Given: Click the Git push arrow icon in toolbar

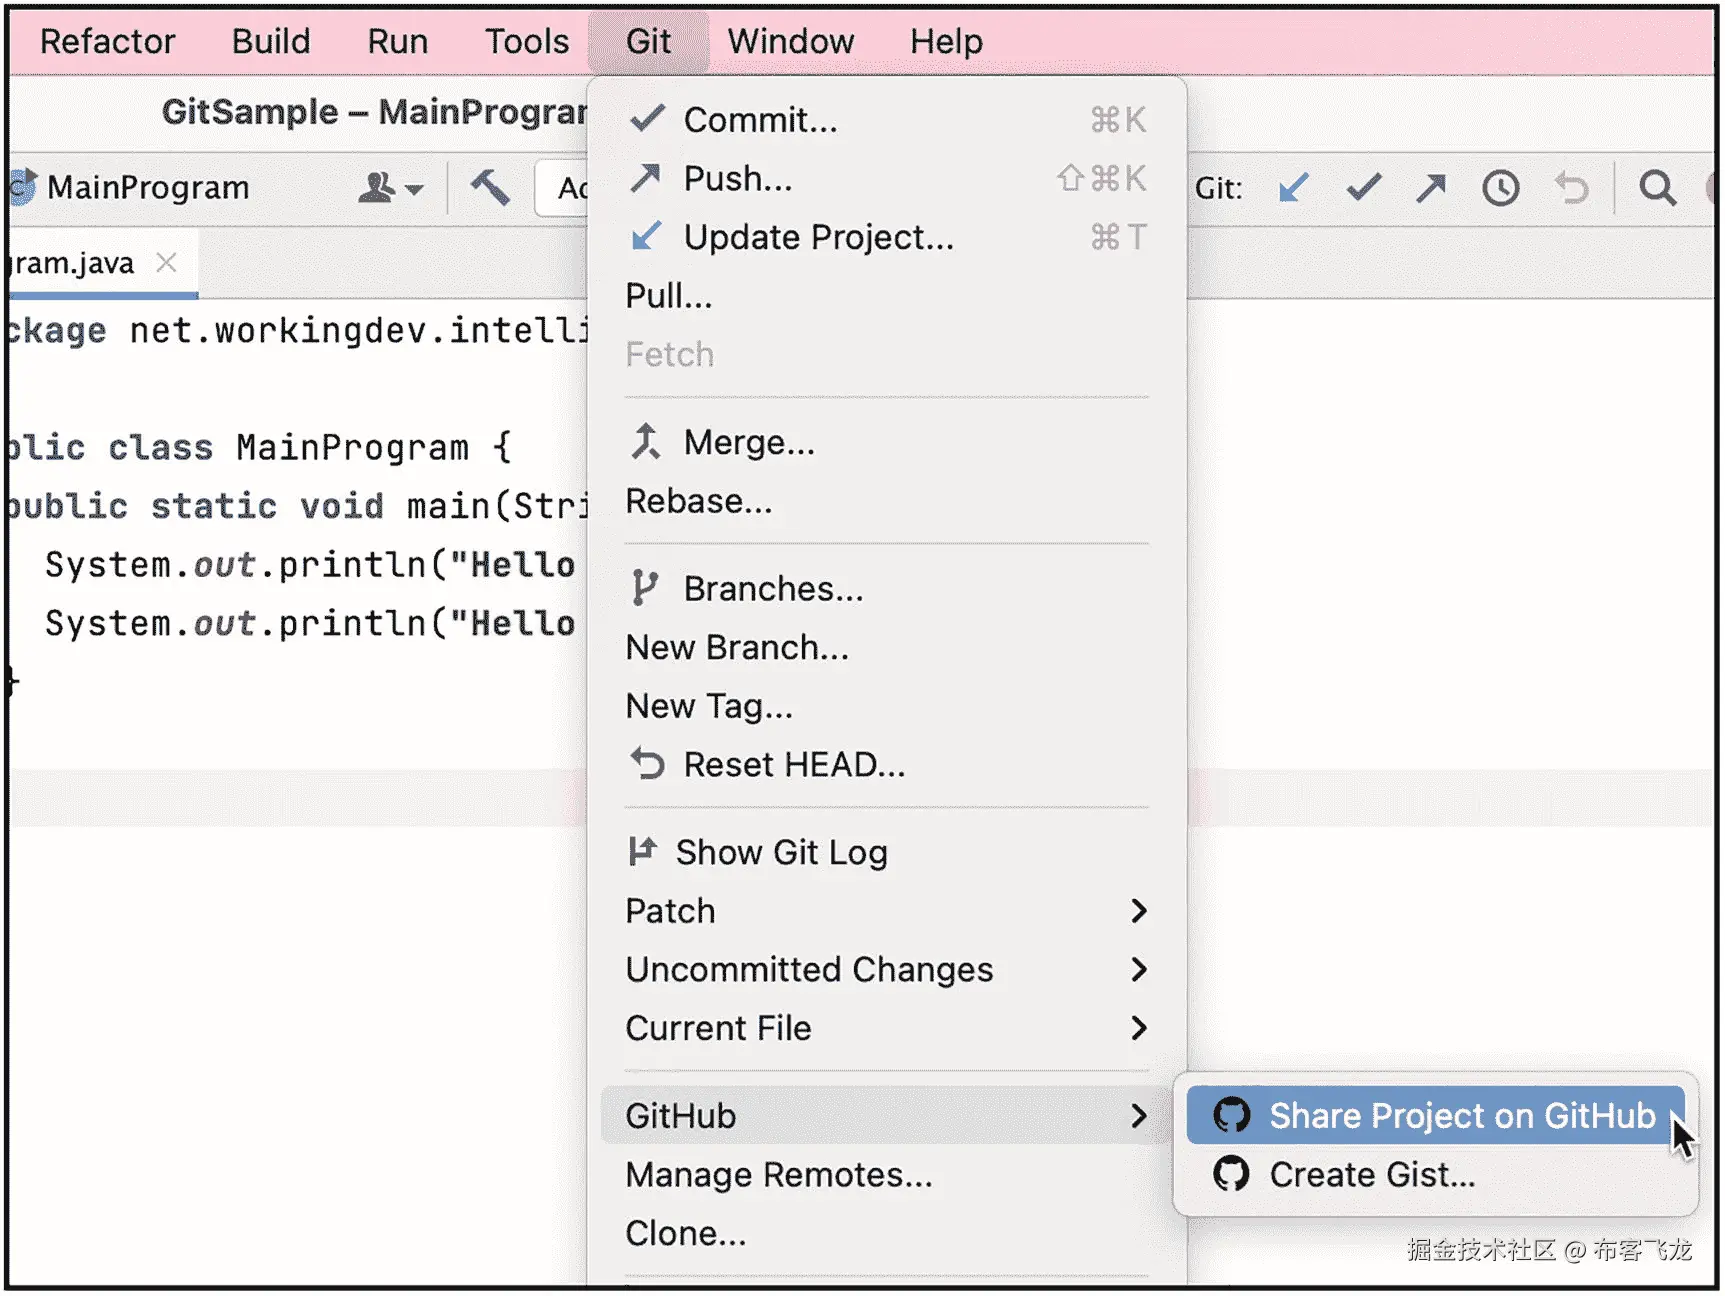Looking at the screenshot, I should coord(1431,187).
